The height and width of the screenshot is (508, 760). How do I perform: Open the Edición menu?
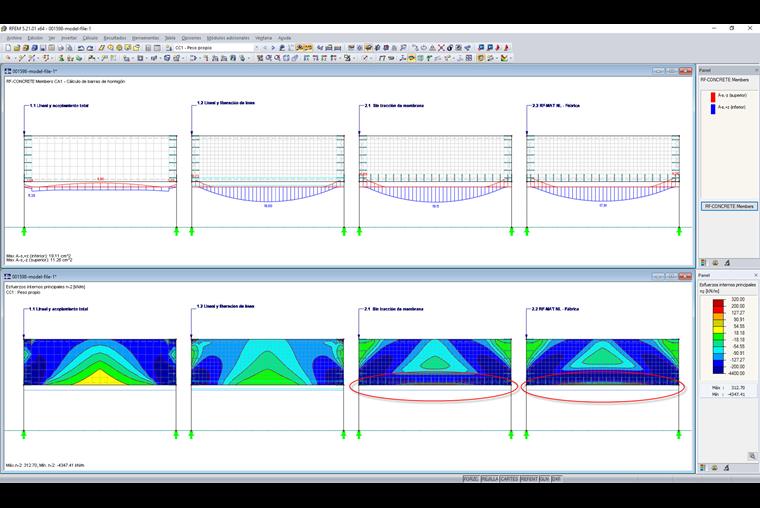click(x=35, y=38)
